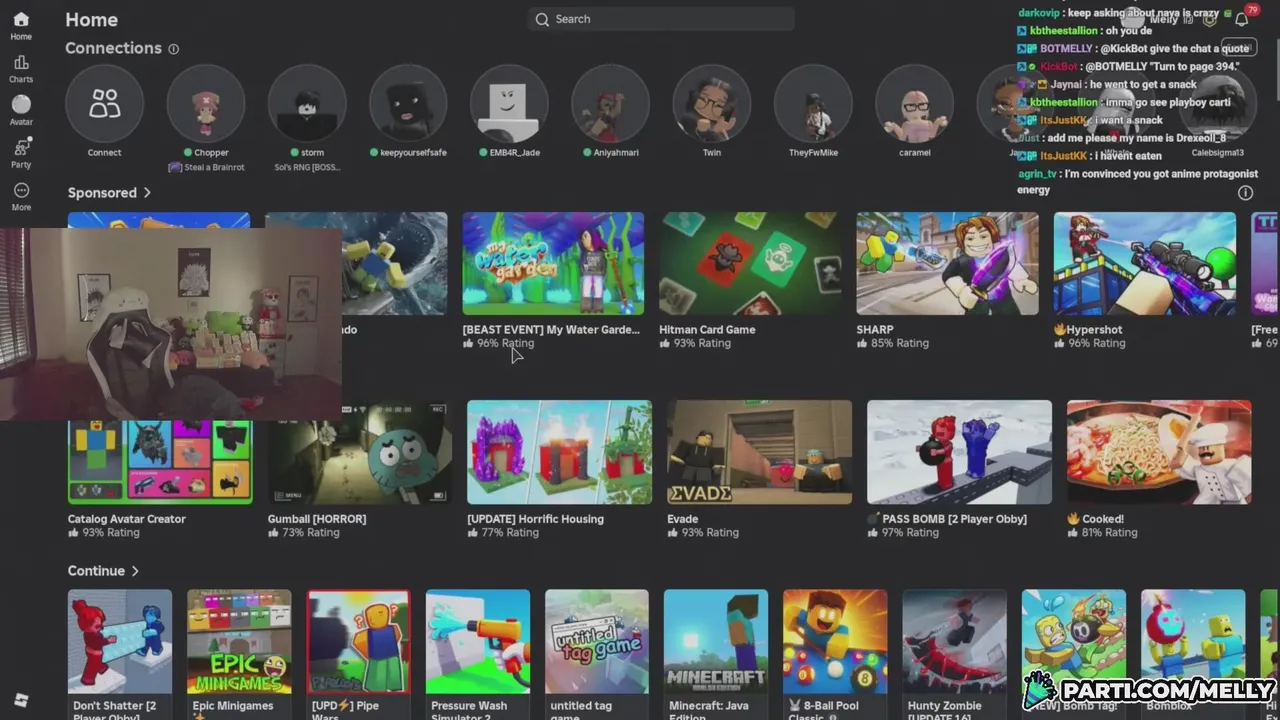
Task: Open Hunty Zombie game tile
Action: (954, 641)
